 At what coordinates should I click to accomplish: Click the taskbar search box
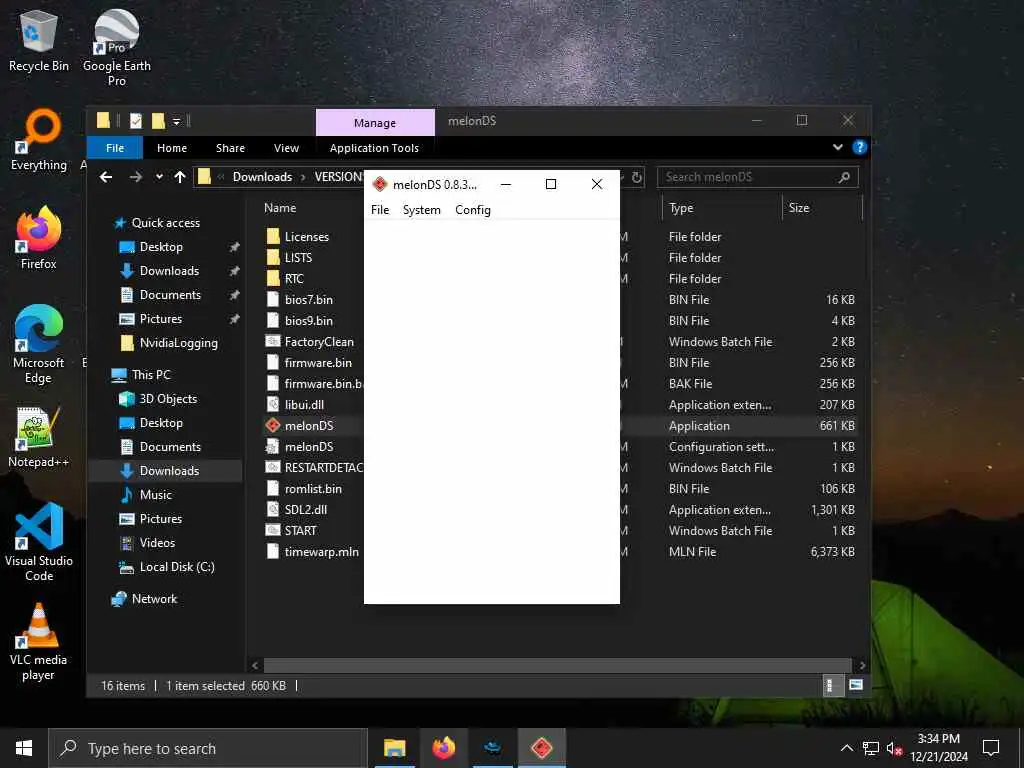pyautogui.click(x=208, y=748)
